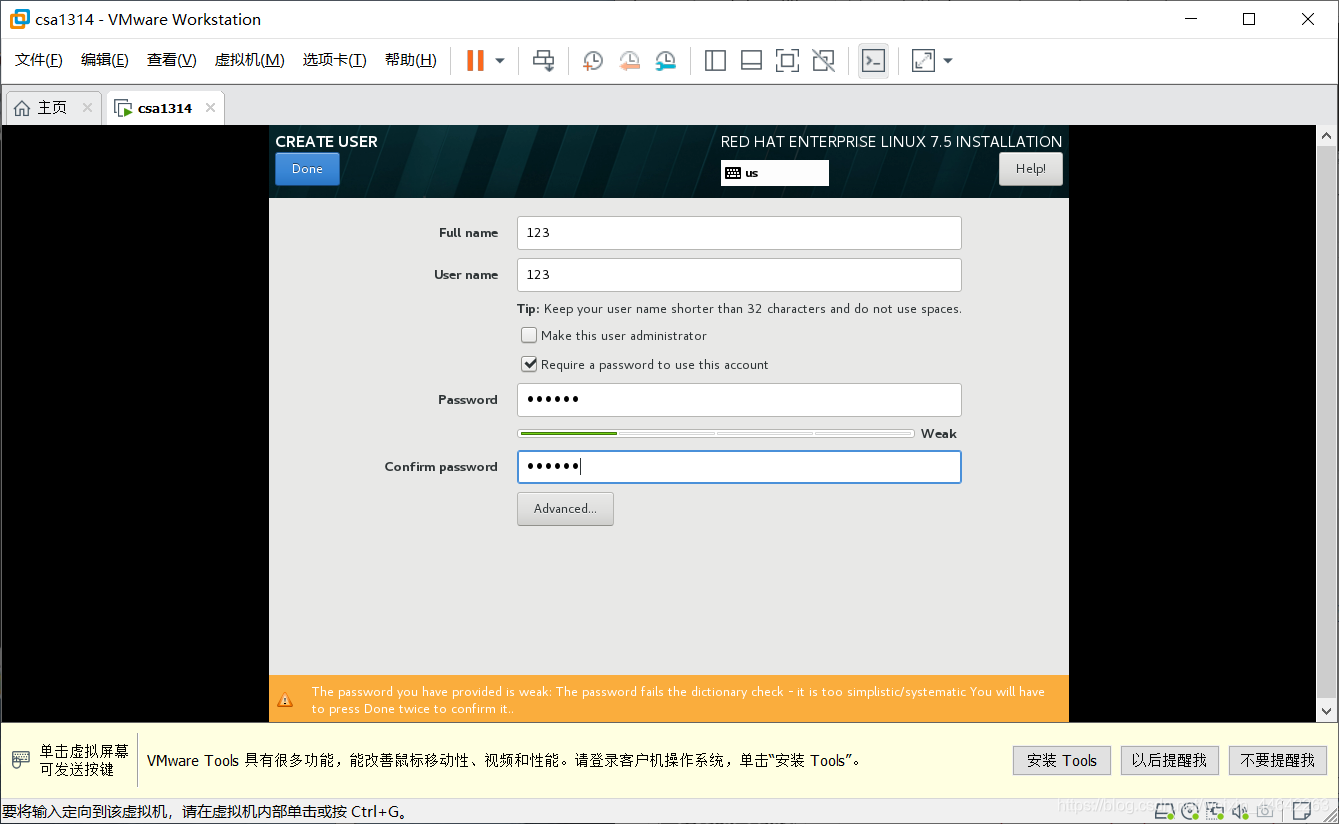Image resolution: width=1339 pixels, height=824 pixels.
Task: Open the stretch display dropdown arrow
Action: (948, 61)
